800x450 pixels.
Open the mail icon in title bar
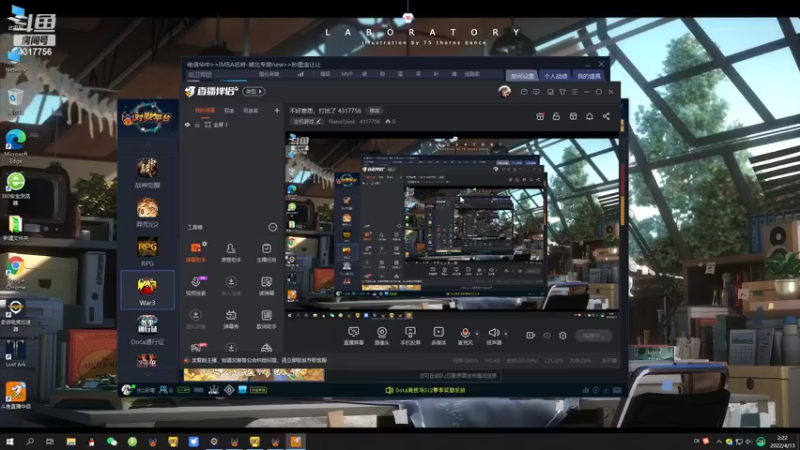click(x=524, y=92)
